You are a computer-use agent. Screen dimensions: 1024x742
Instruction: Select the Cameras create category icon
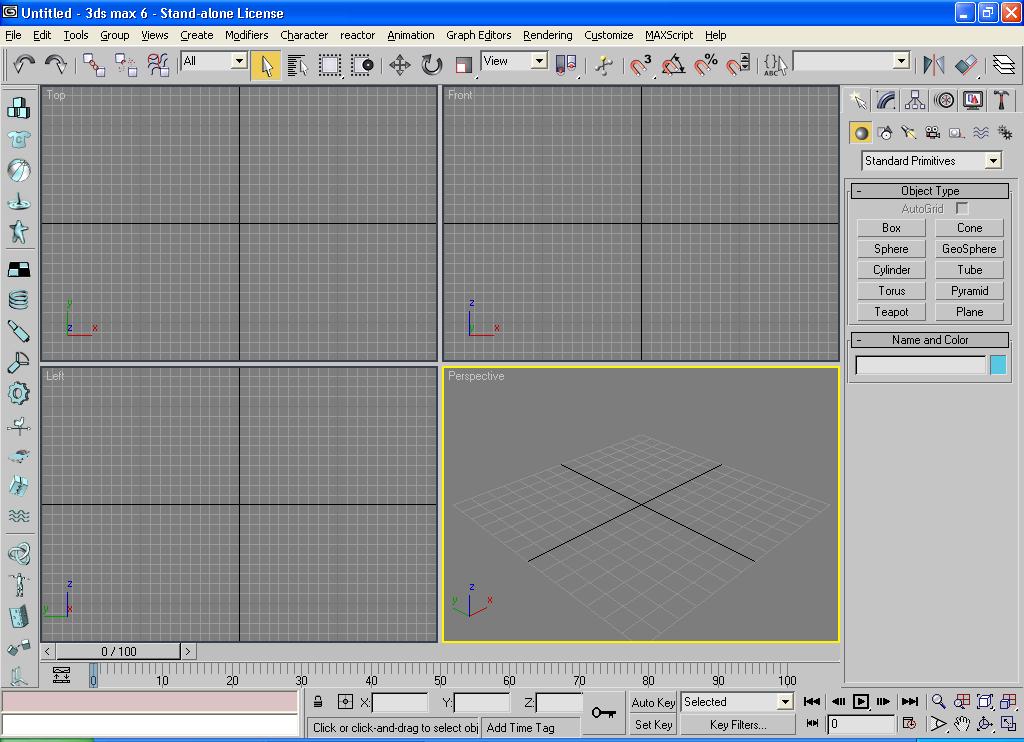click(x=933, y=133)
